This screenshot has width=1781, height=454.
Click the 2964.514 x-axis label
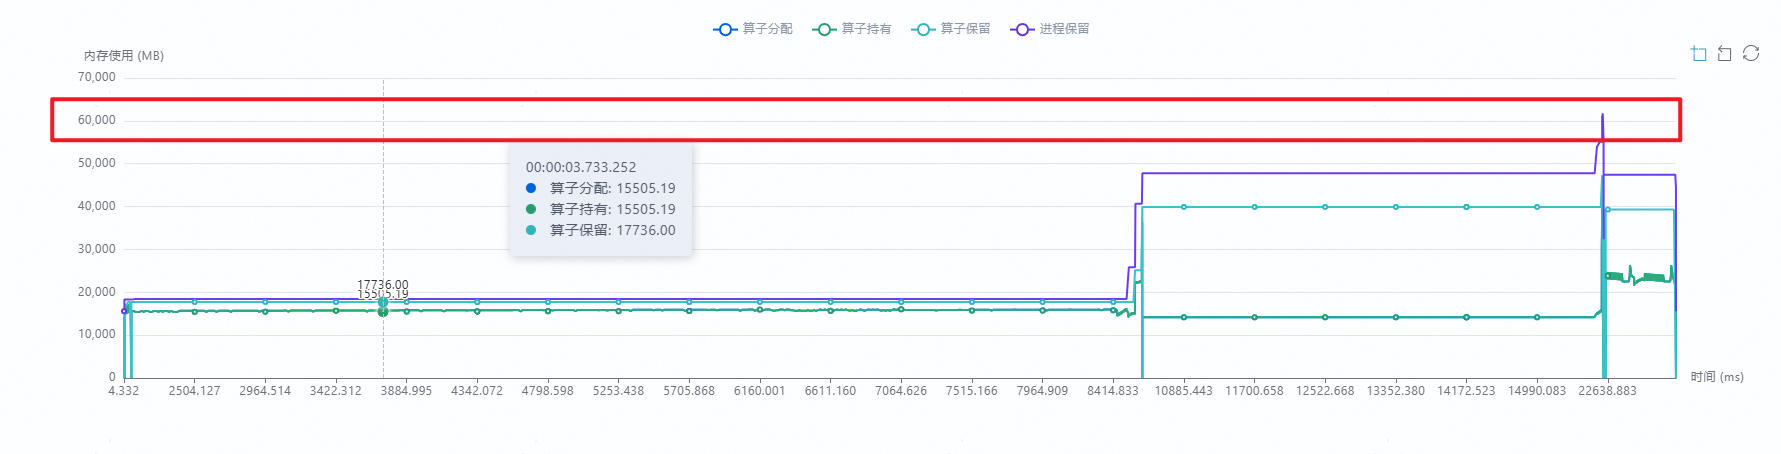coord(265,391)
